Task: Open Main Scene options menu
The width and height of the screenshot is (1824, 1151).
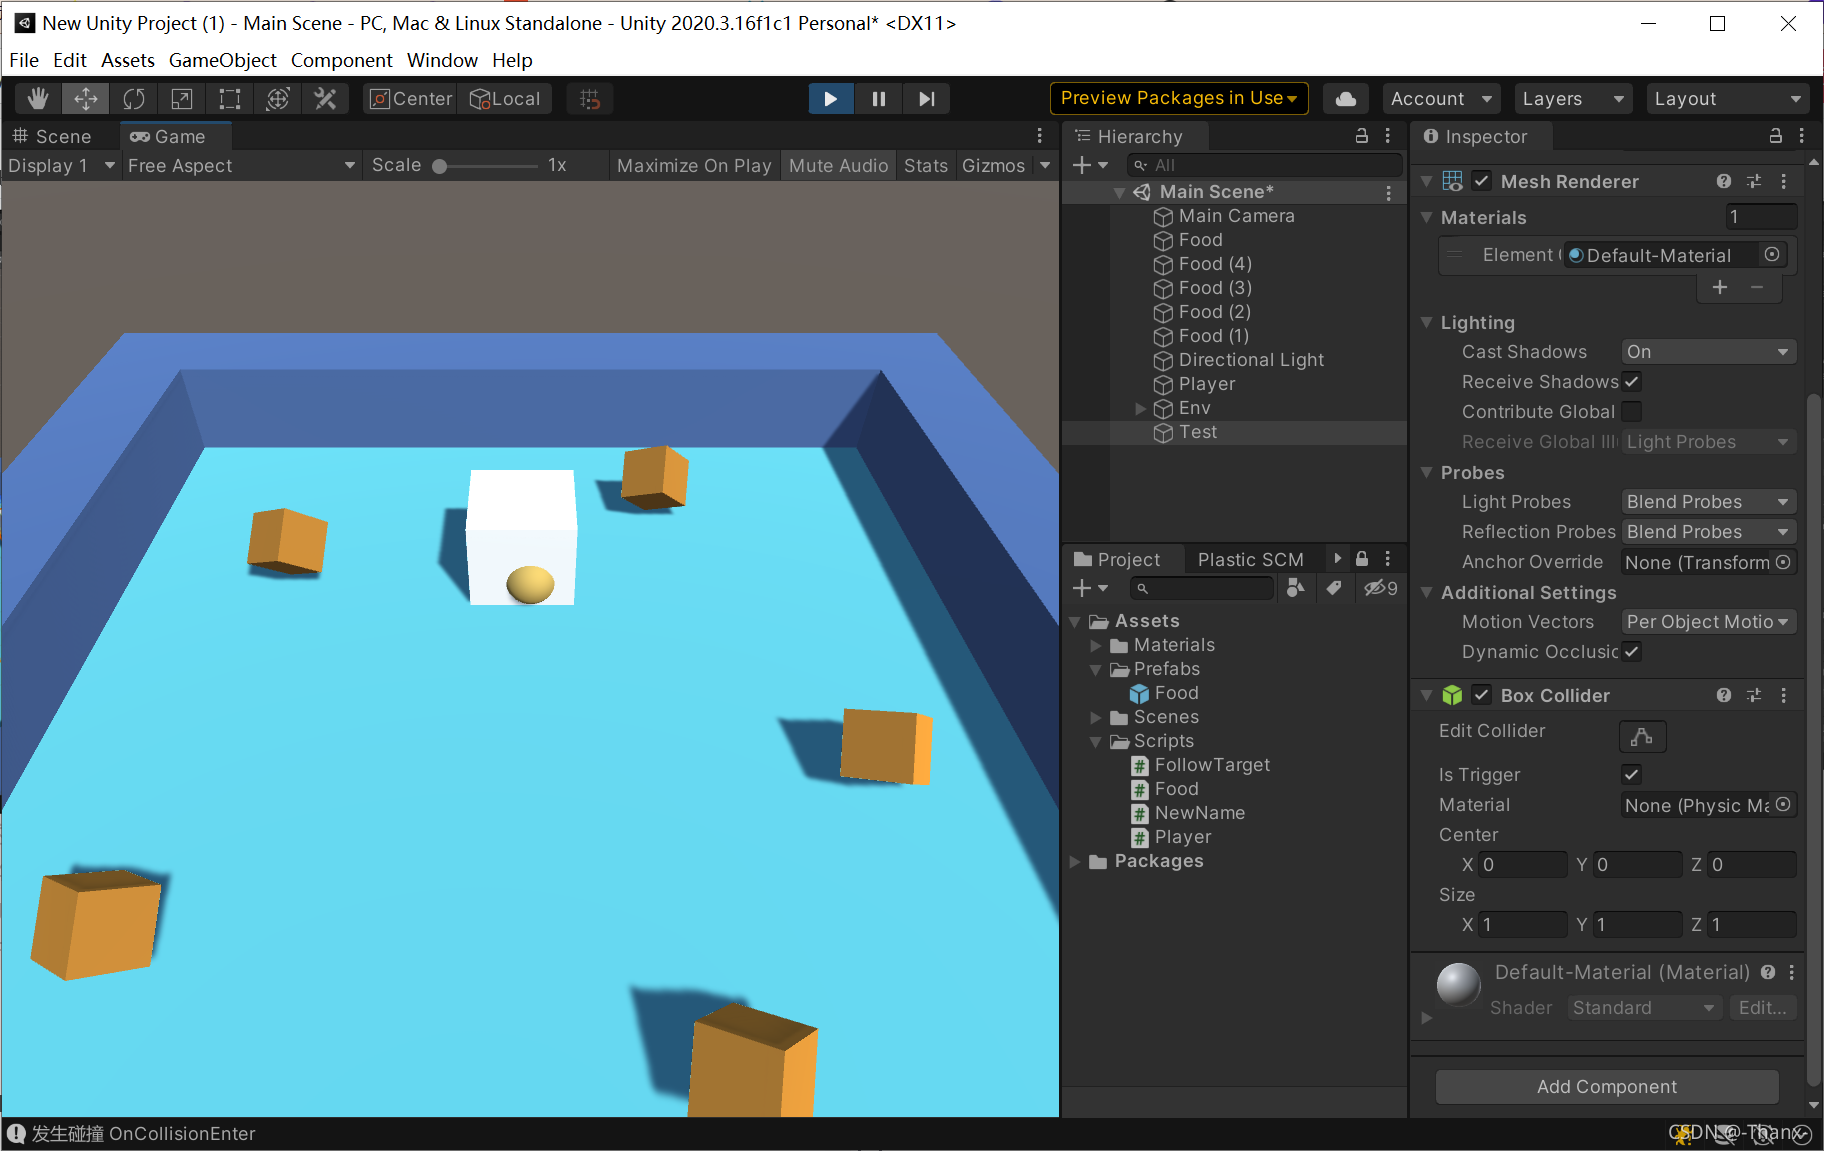Action: (x=1389, y=192)
